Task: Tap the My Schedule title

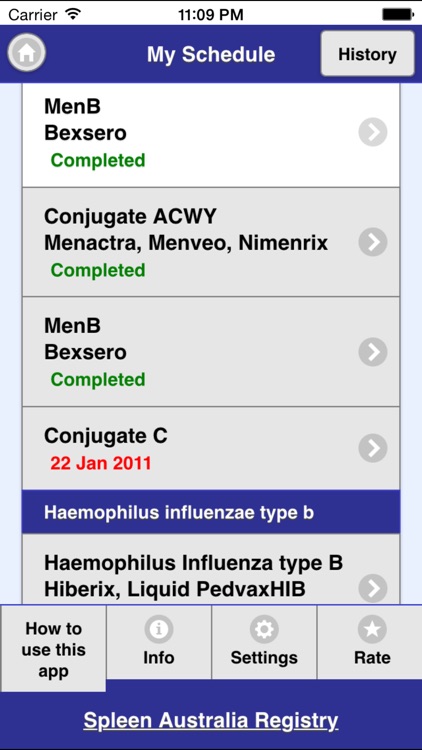Action: (x=211, y=55)
